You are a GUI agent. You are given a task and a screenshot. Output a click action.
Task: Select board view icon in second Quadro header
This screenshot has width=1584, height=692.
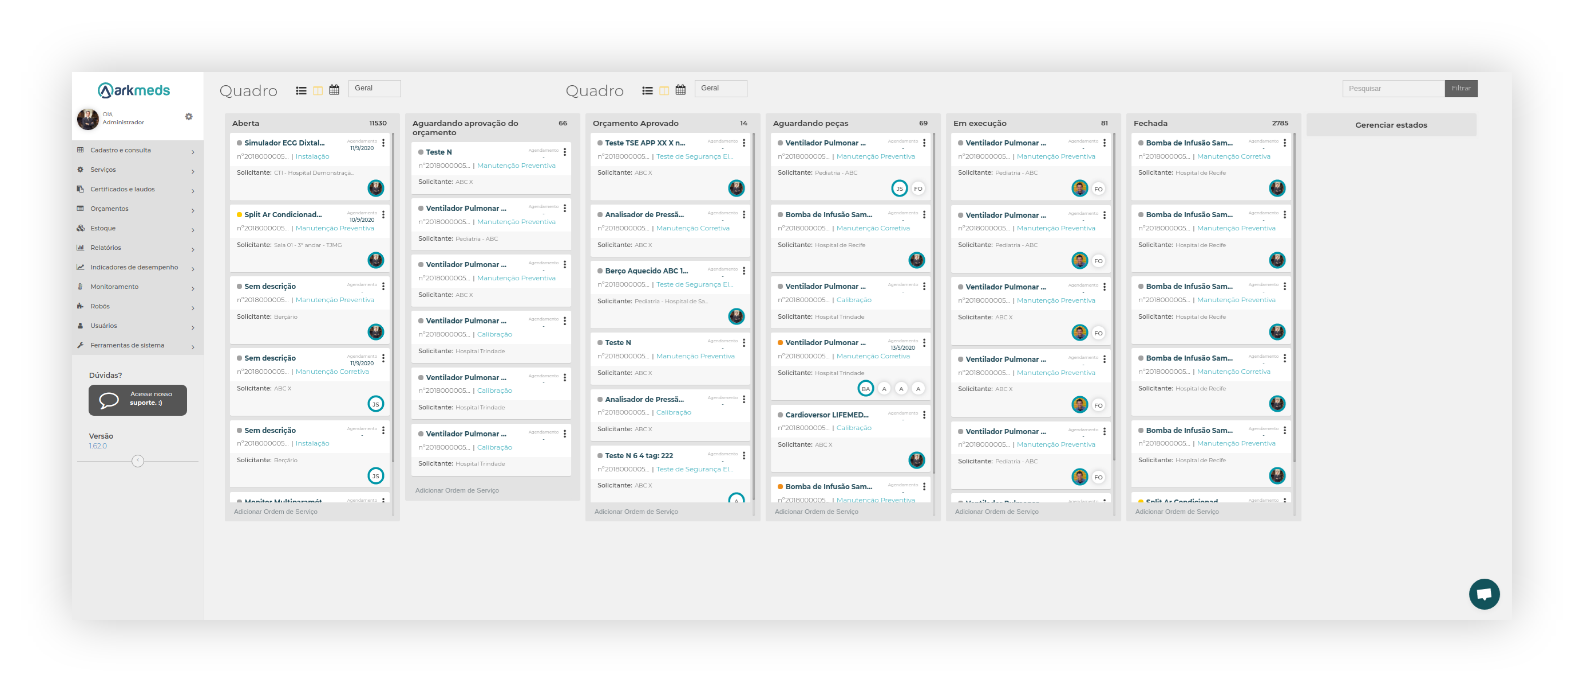click(664, 90)
